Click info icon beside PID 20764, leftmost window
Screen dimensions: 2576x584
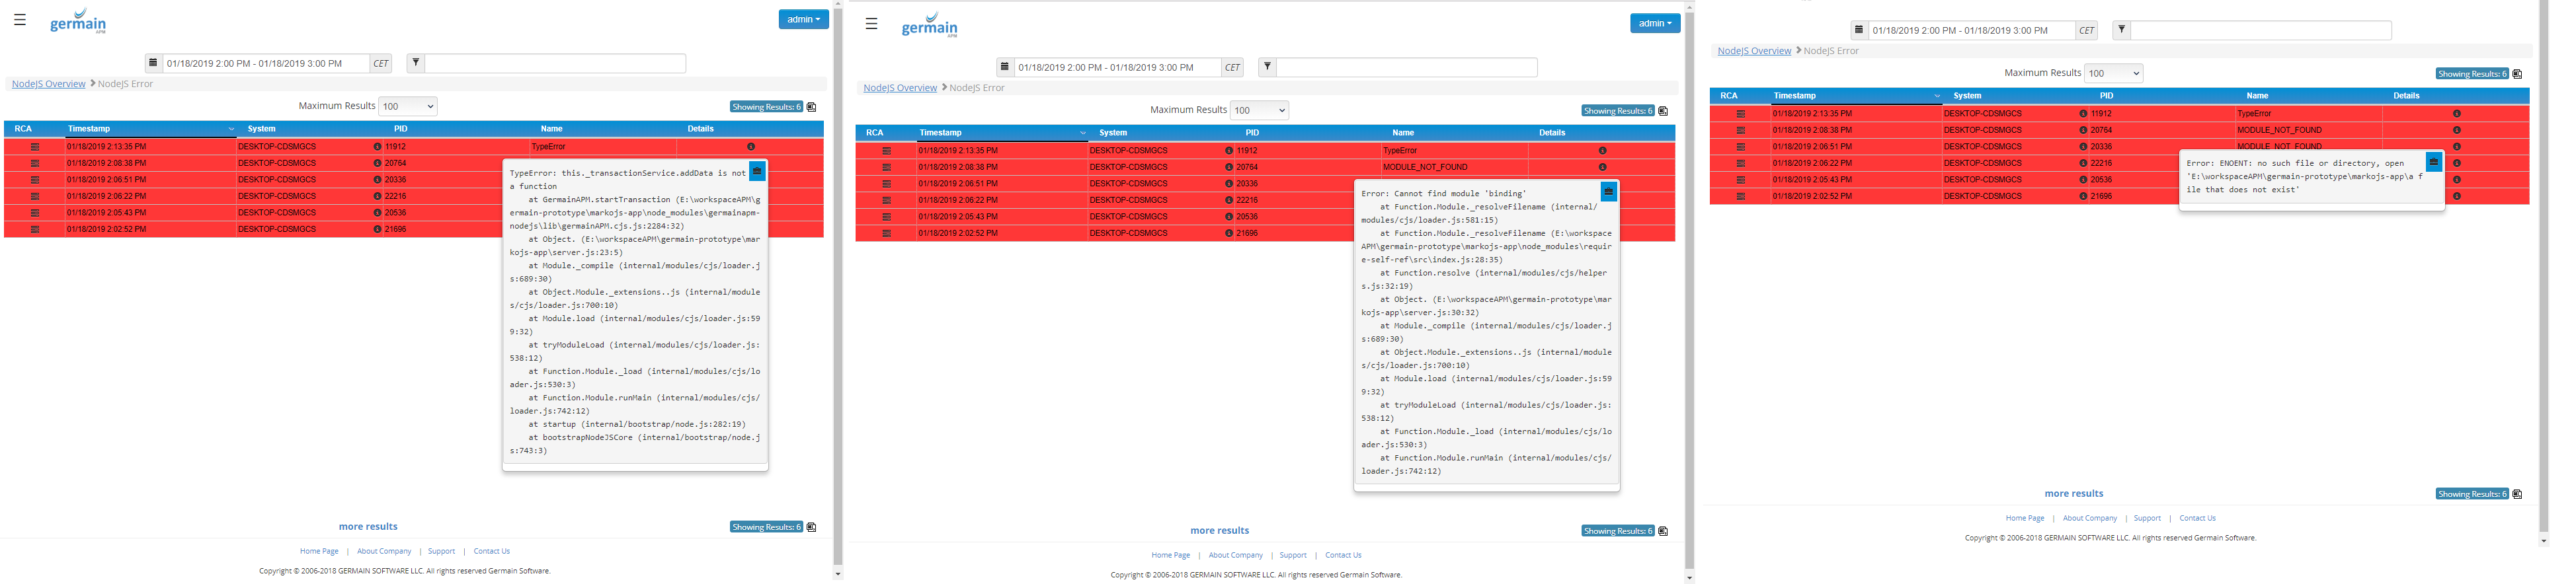[x=377, y=163]
